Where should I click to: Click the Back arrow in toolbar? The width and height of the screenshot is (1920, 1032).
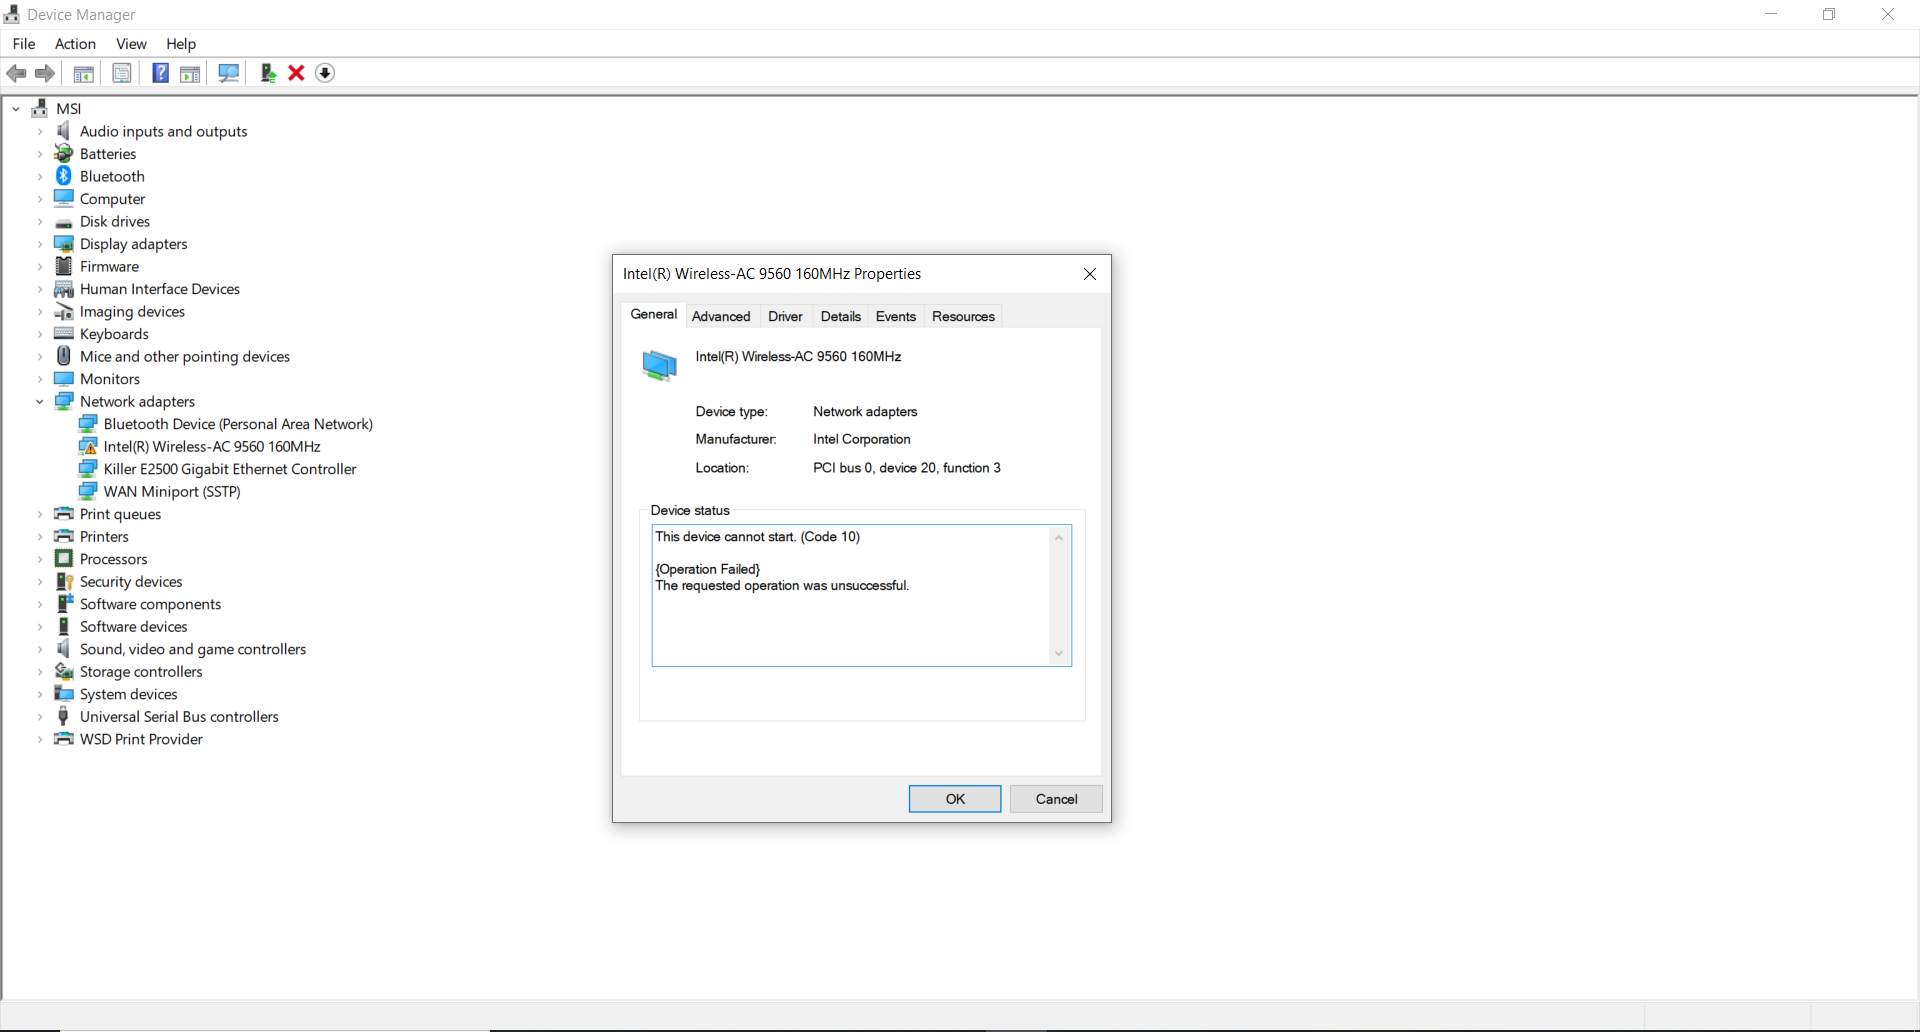(16, 73)
